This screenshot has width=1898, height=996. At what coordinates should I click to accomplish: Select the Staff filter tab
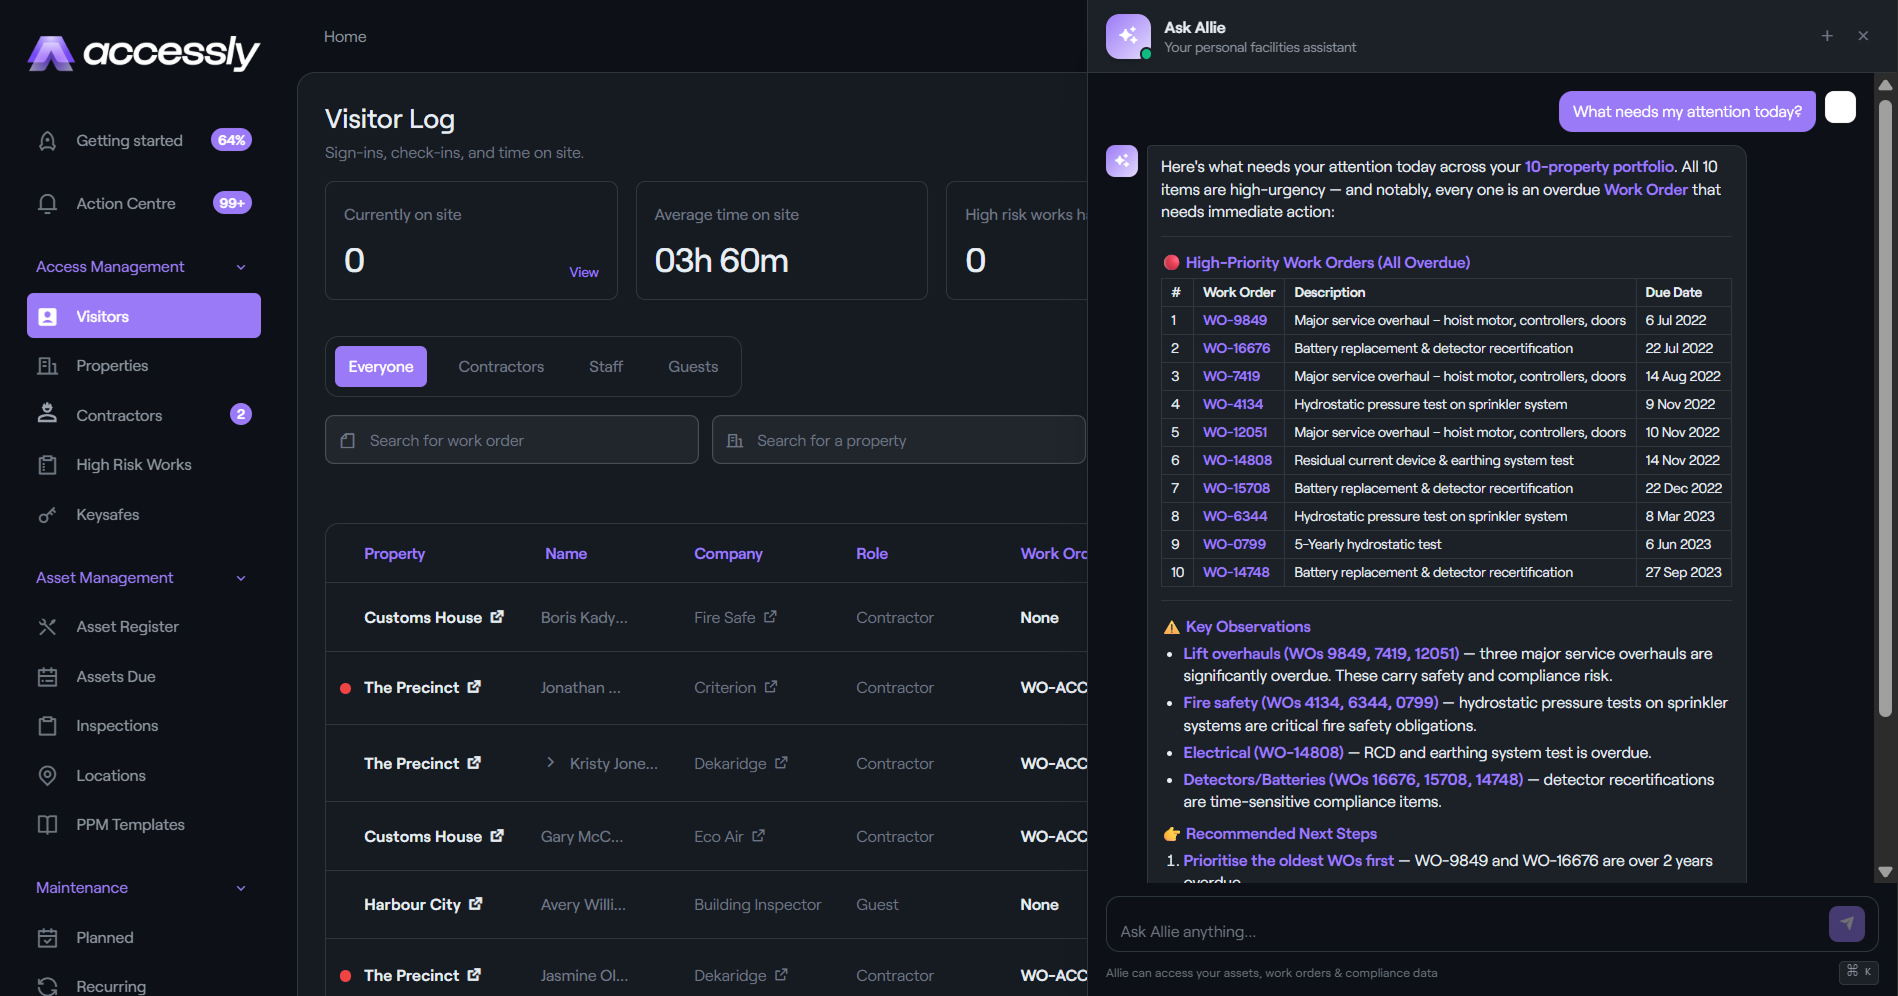[606, 367]
